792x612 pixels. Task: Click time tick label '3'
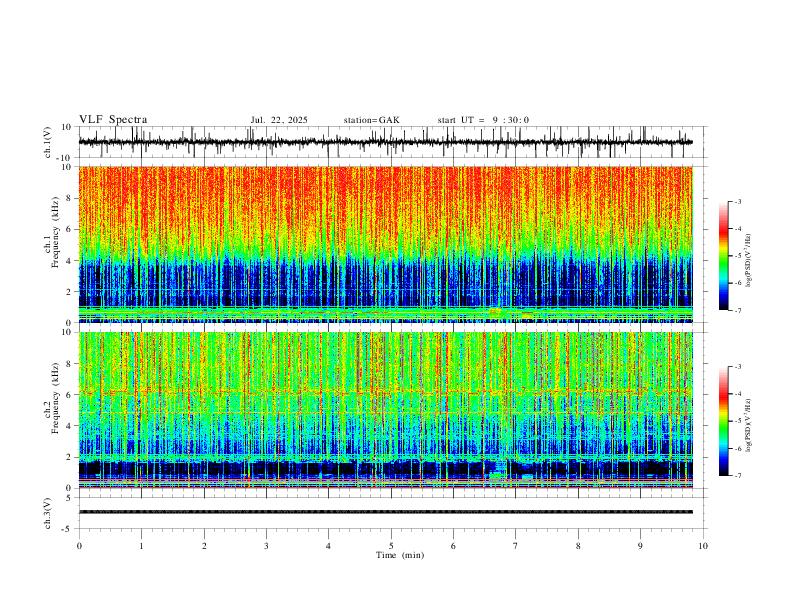[x=266, y=546]
